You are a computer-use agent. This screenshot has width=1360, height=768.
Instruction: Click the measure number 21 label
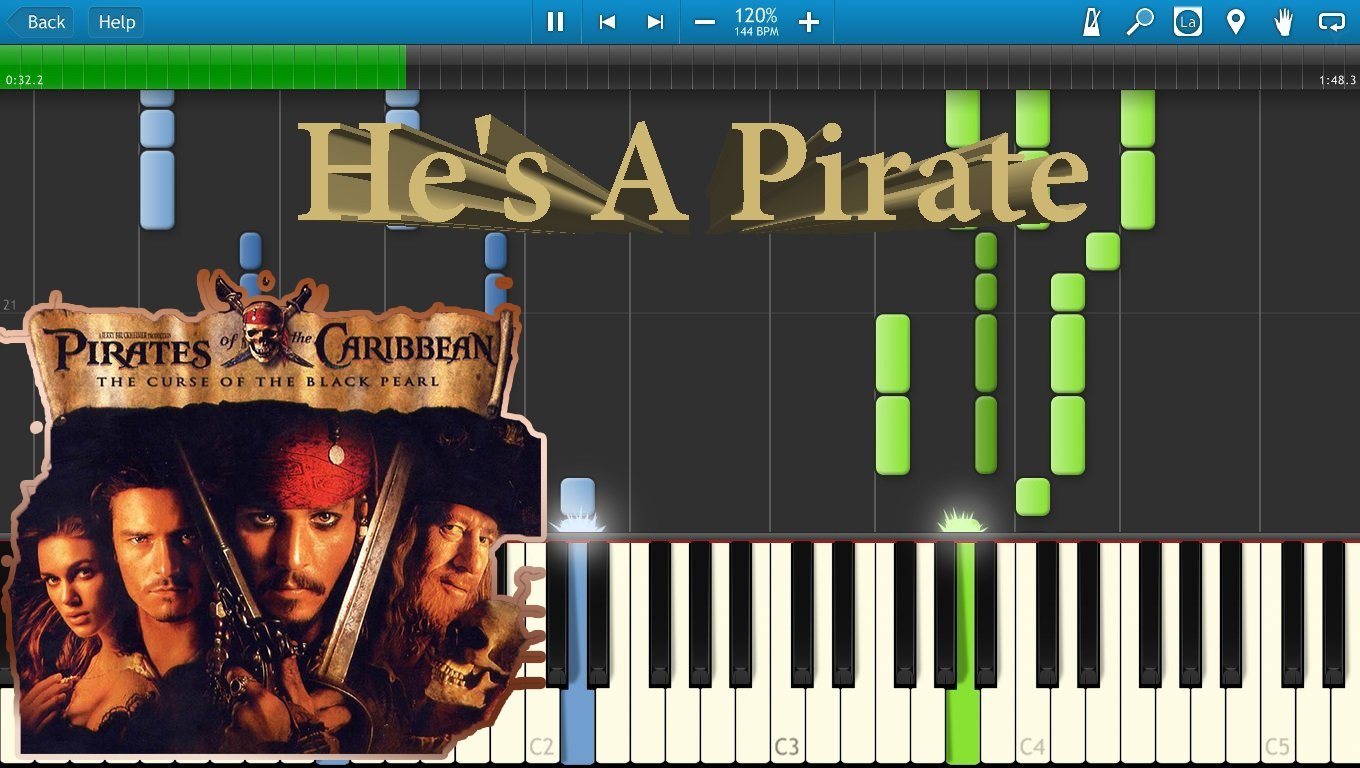(10, 304)
